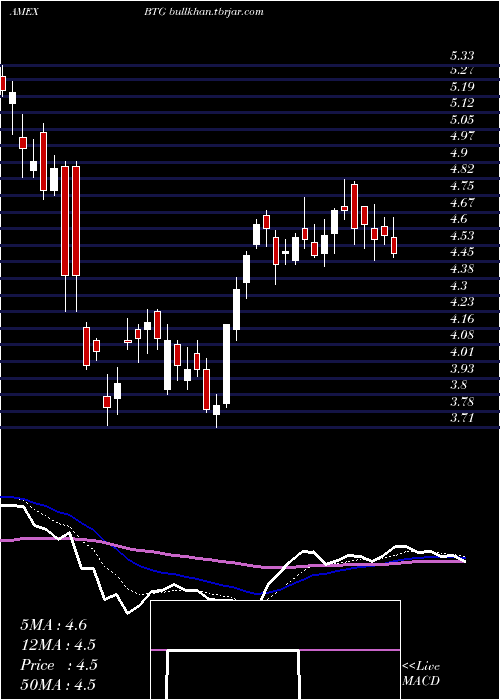This screenshot has width=500, height=700.
Task: Click the 50MA : 4.5 readout
Action: coord(58,685)
